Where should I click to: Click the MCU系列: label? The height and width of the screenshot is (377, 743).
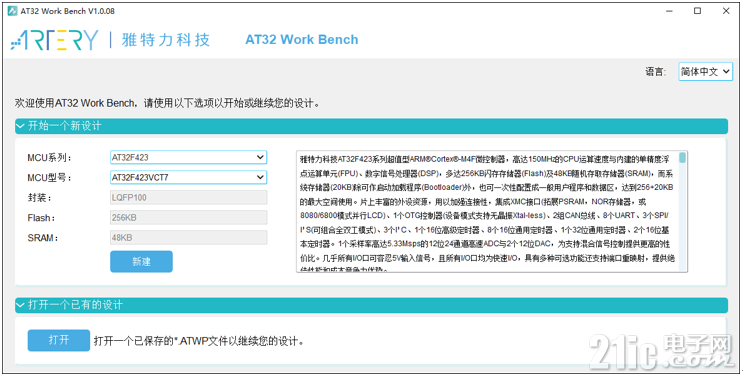(49, 157)
